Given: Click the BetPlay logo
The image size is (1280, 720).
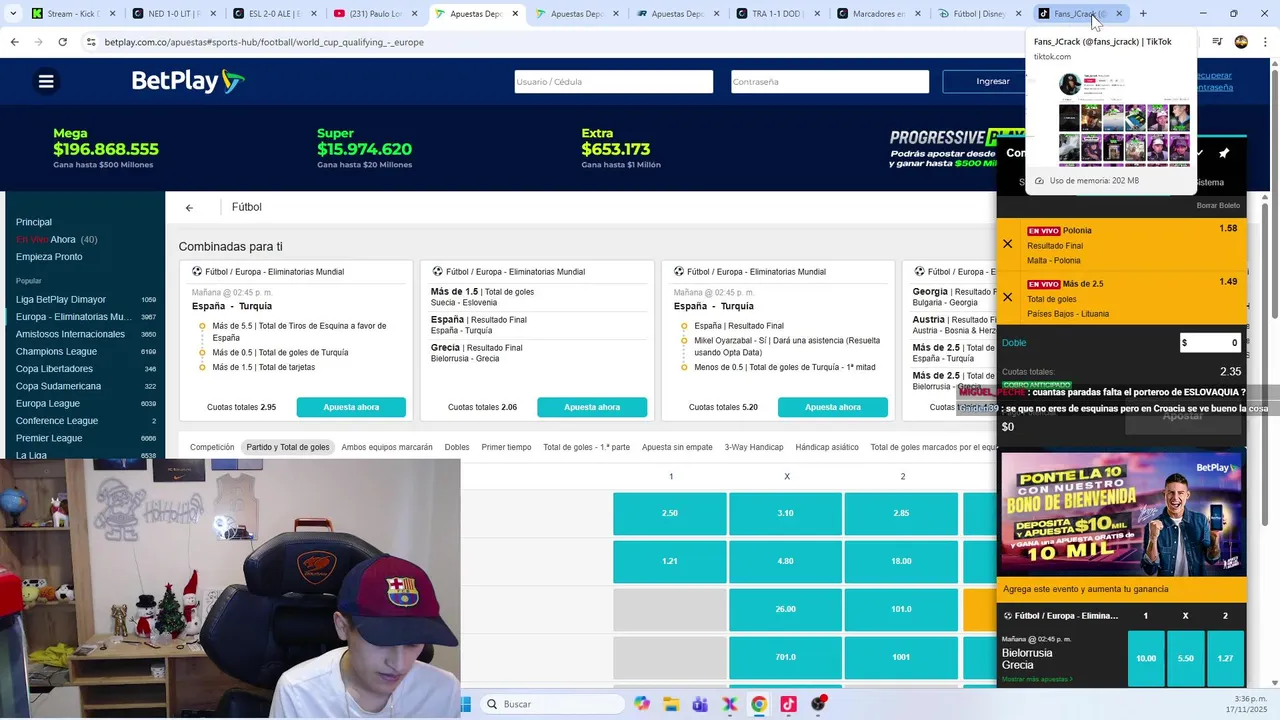Looking at the screenshot, I should click(x=188, y=82).
